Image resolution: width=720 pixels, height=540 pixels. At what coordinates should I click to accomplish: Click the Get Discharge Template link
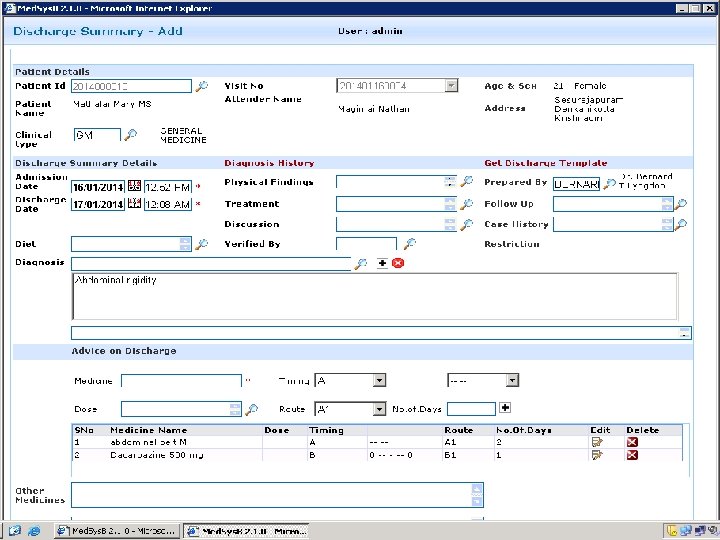pyautogui.click(x=545, y=163)
